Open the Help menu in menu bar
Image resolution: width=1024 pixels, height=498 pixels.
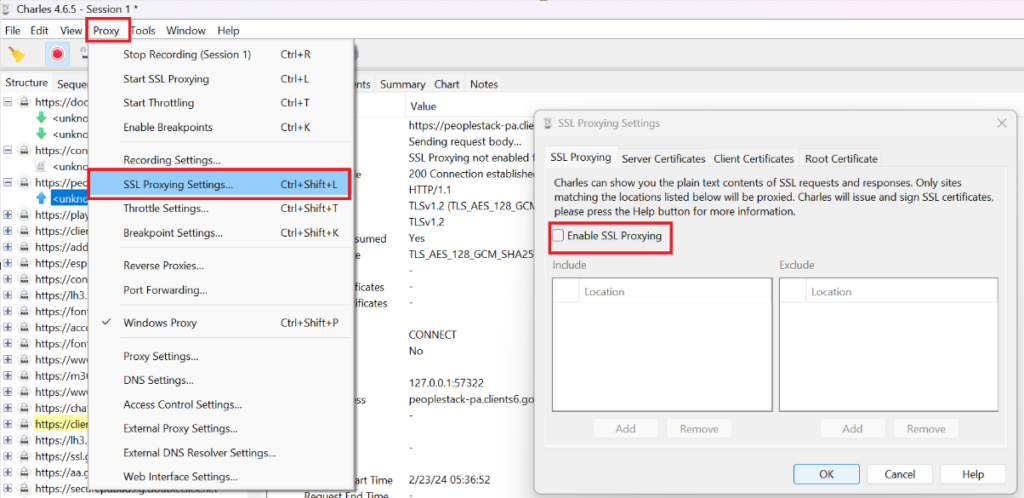click(228, 30)
